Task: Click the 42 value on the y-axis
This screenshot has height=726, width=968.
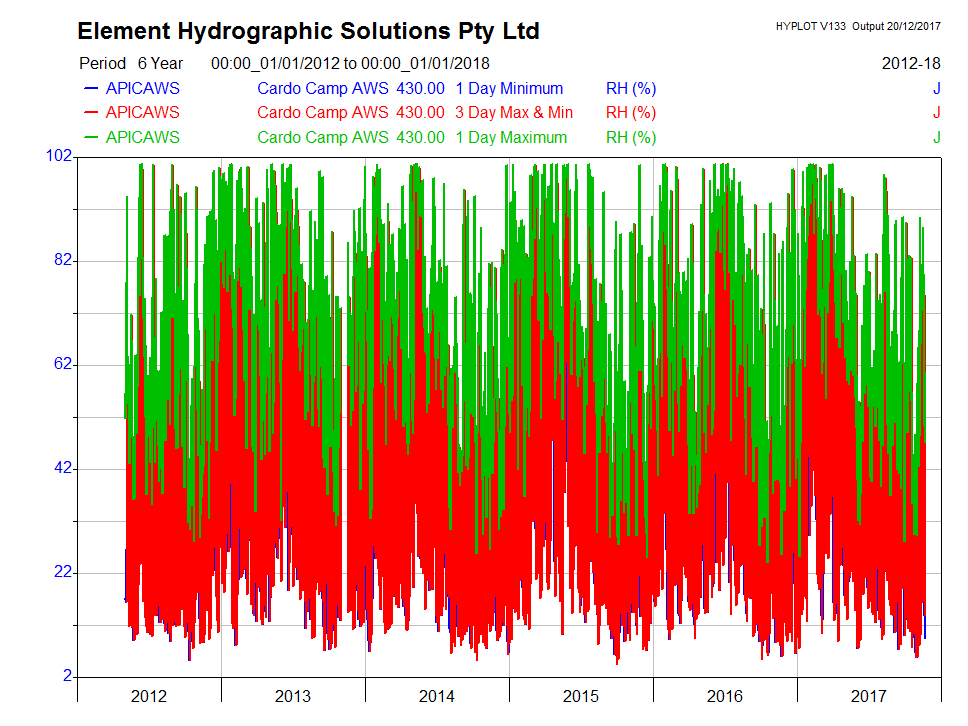Action: click(x=63, y=469)
